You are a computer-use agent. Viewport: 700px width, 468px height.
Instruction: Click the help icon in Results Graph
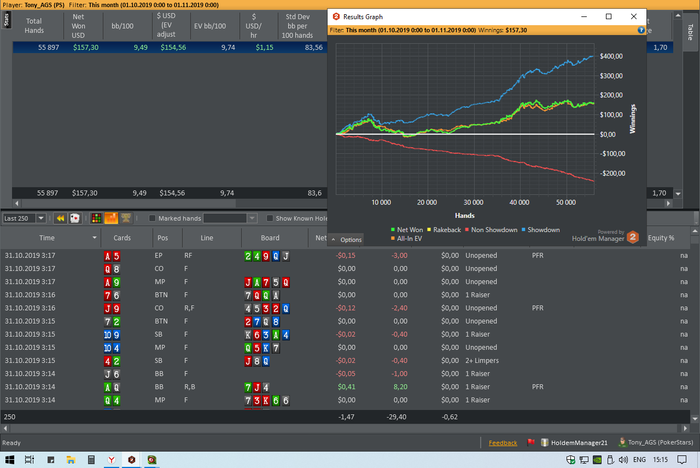coord(641,30)
